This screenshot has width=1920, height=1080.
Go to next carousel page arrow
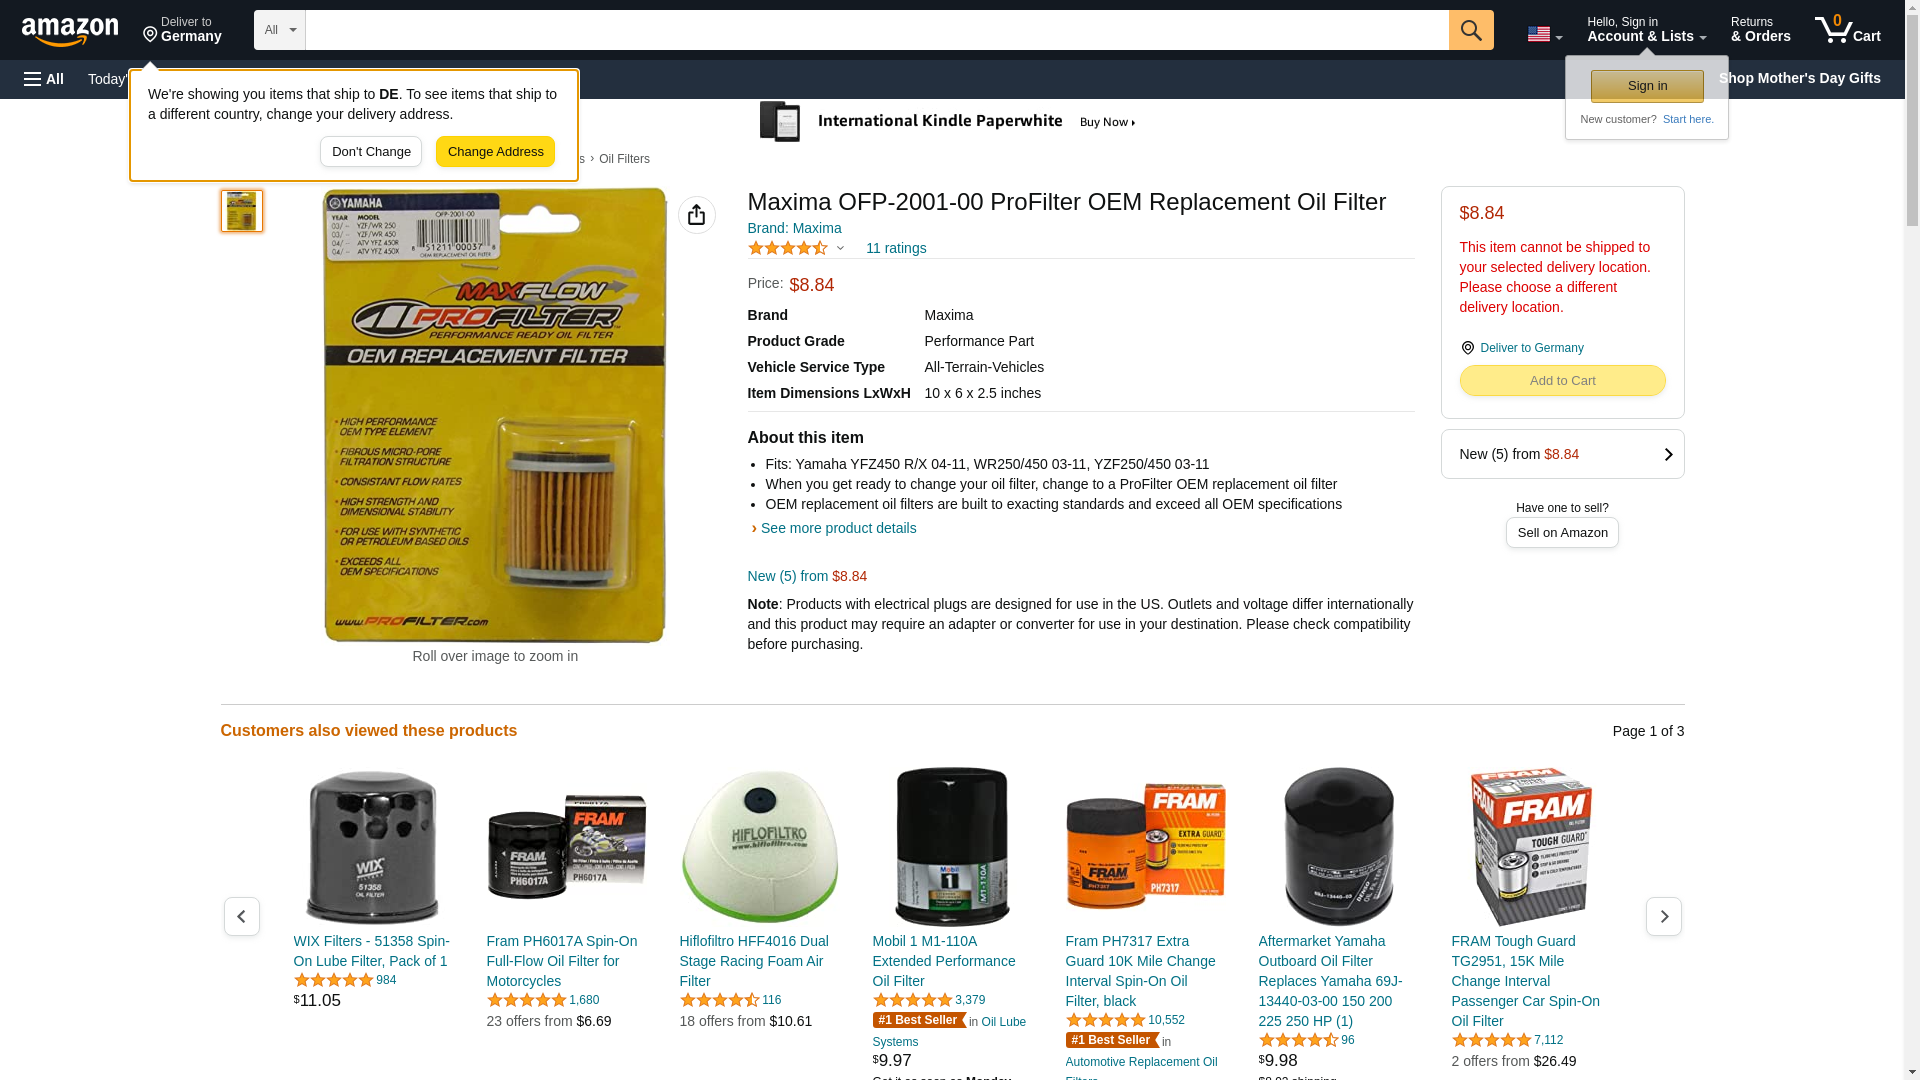1663,916
